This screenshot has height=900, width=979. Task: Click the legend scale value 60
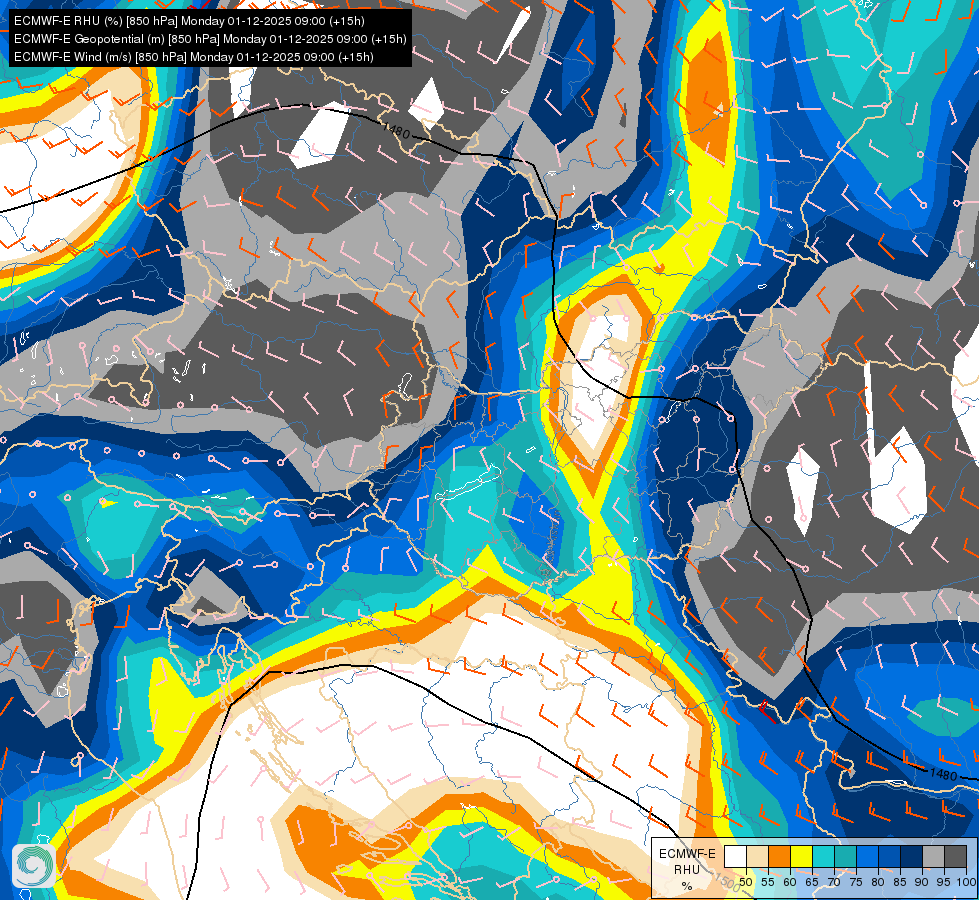pyautogui.click(x=790, y=882)
